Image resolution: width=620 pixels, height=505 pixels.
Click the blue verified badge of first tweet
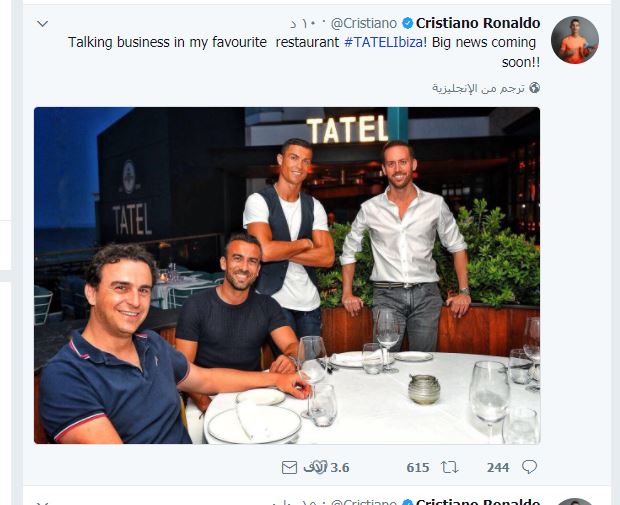(406, 23)
